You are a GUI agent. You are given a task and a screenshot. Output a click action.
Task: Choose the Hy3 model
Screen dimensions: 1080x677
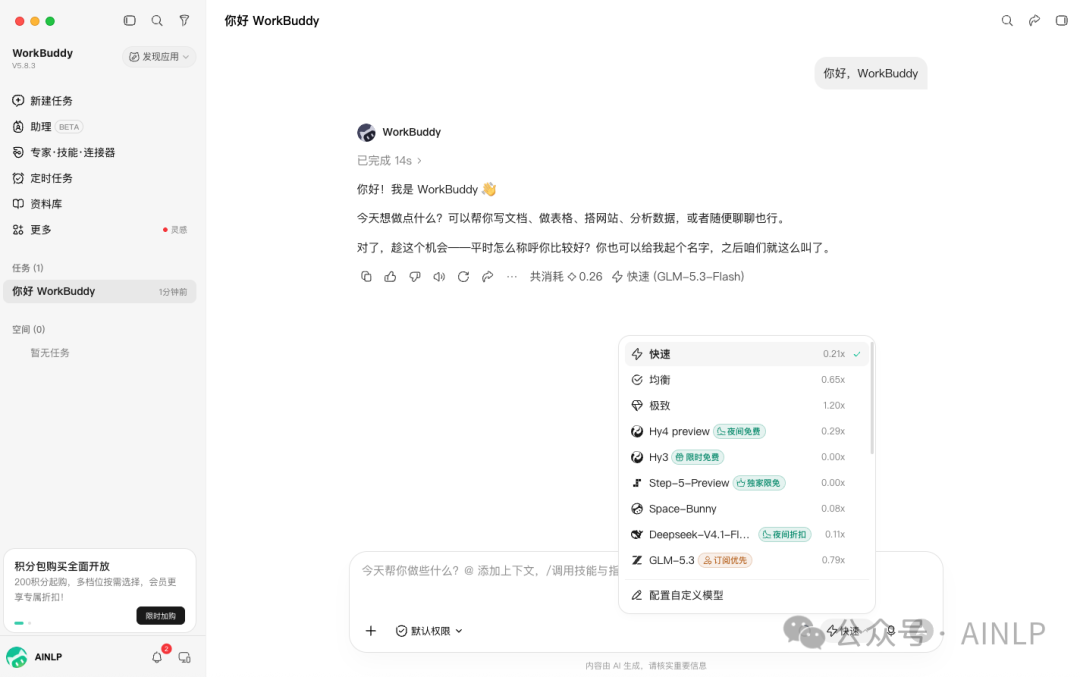747,457
